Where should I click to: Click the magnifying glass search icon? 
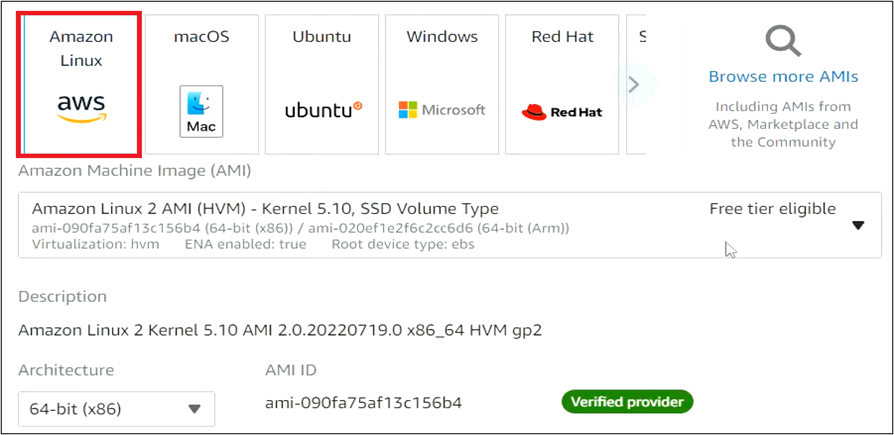[x=783, y=43]
